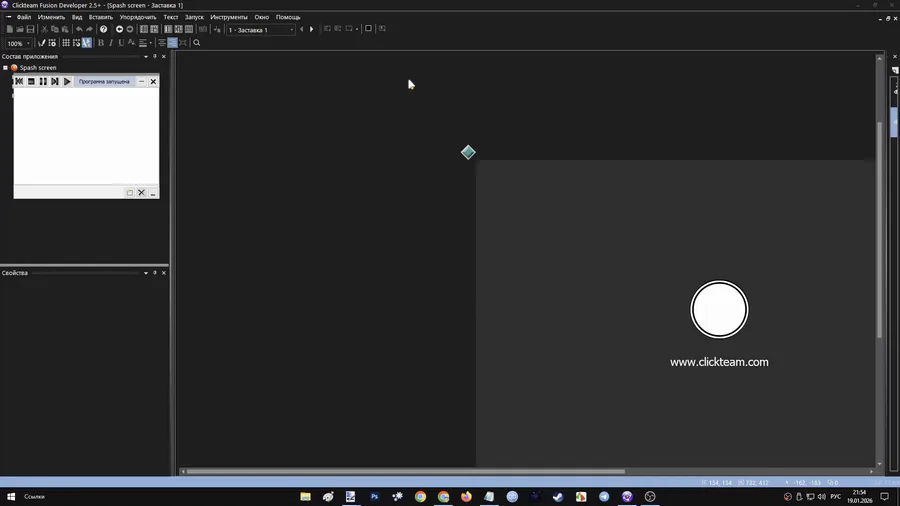Restart the running application with rewind button

[19, 81]
